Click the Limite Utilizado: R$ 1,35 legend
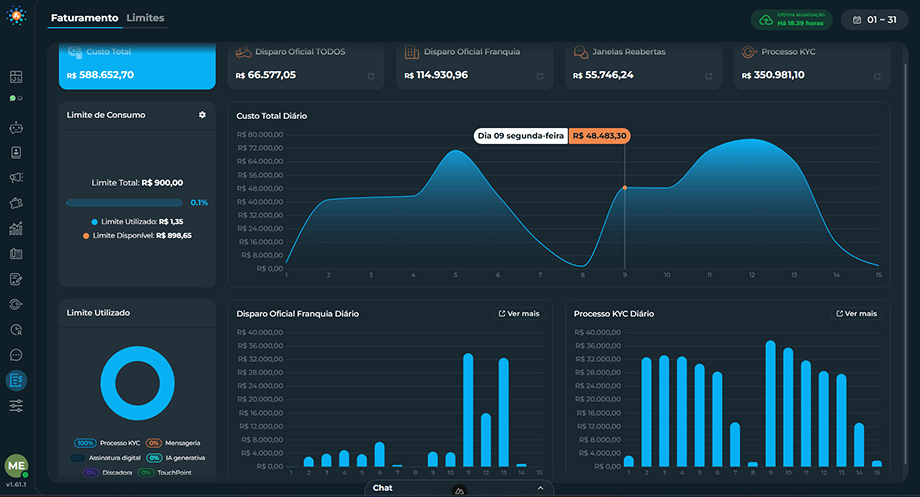Image resolution: width=920 pixels, height=497 pixels. 137,222
